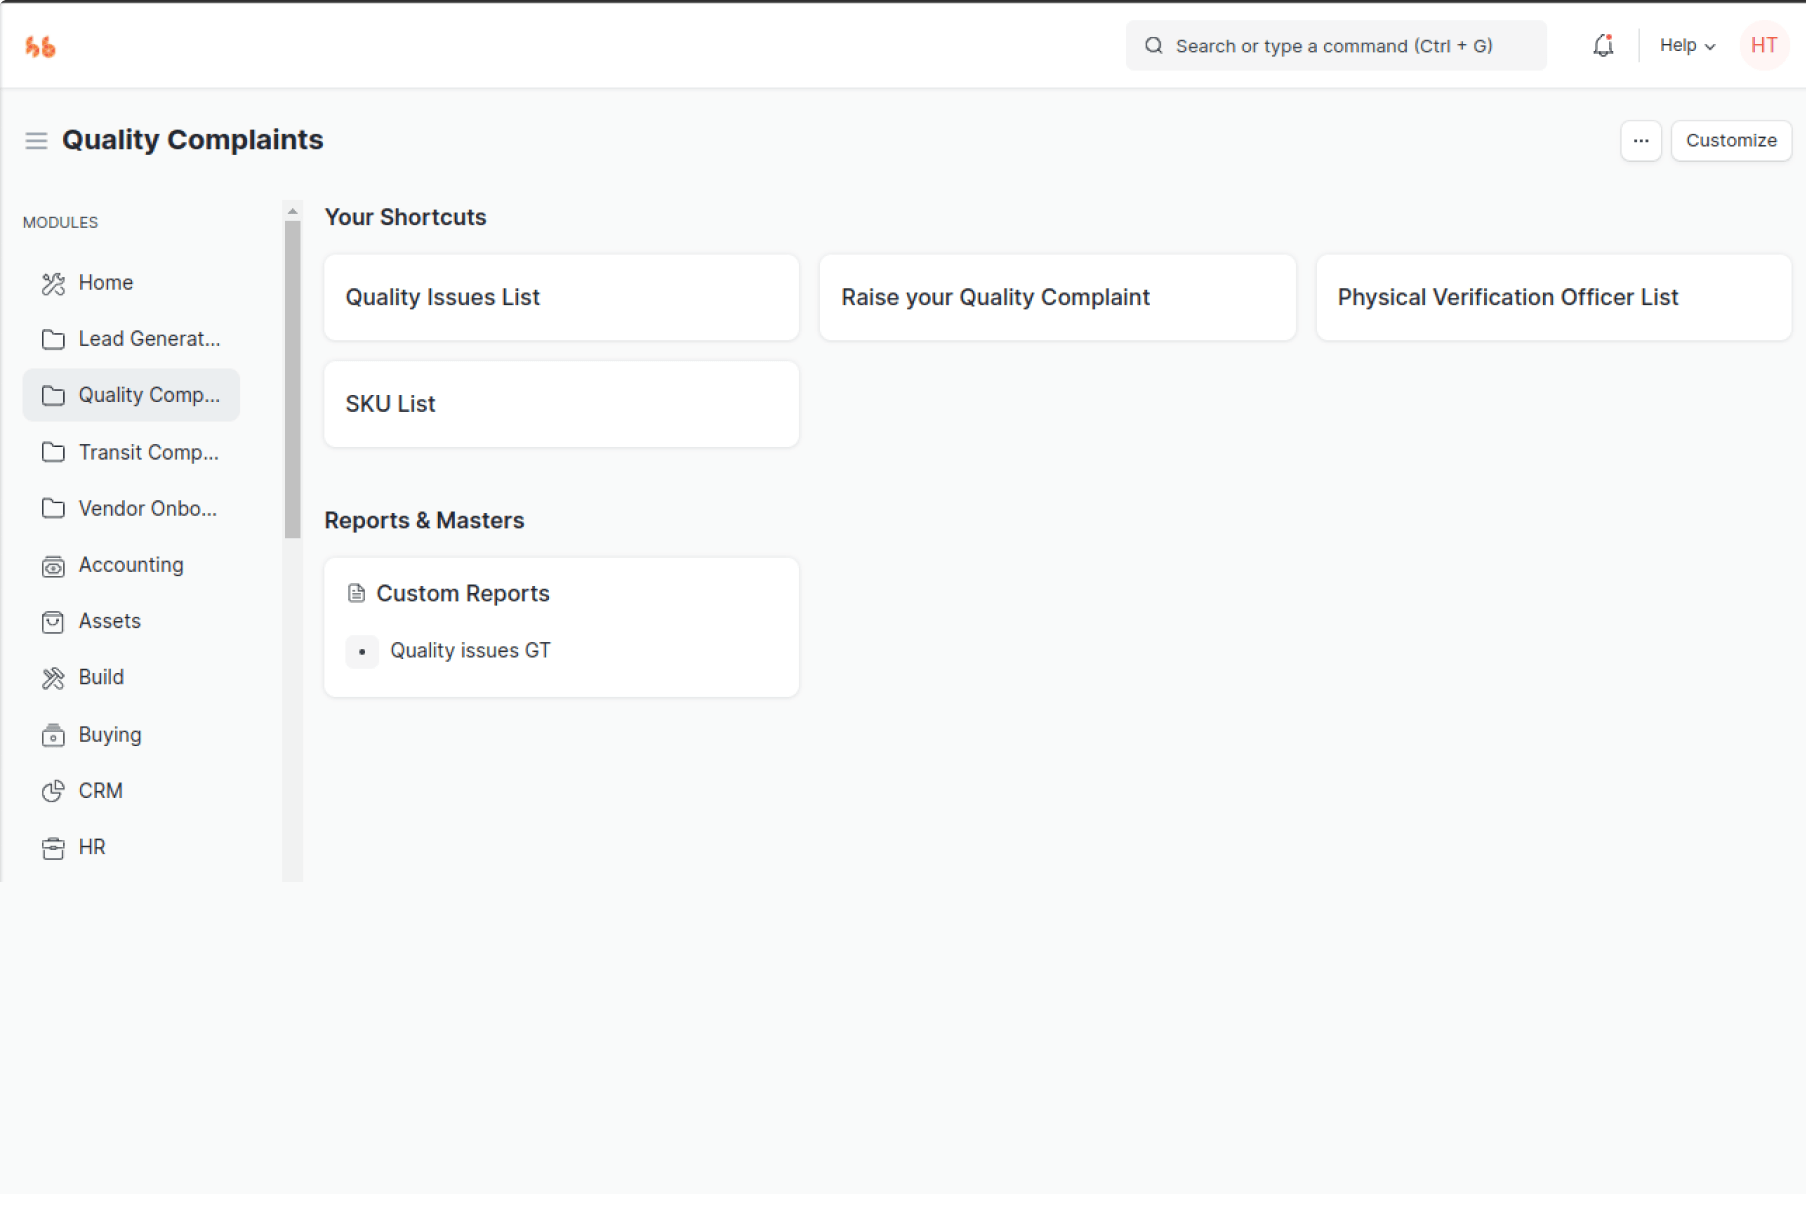Go to the Home module
Screen dimensions: 1806x1206
(x=105, y=283)
